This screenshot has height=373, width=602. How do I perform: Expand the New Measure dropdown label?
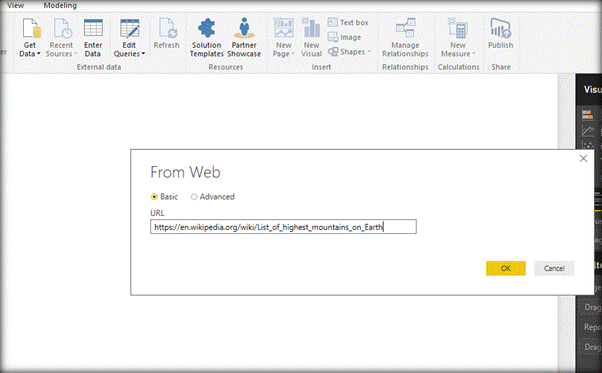[458, 54]
